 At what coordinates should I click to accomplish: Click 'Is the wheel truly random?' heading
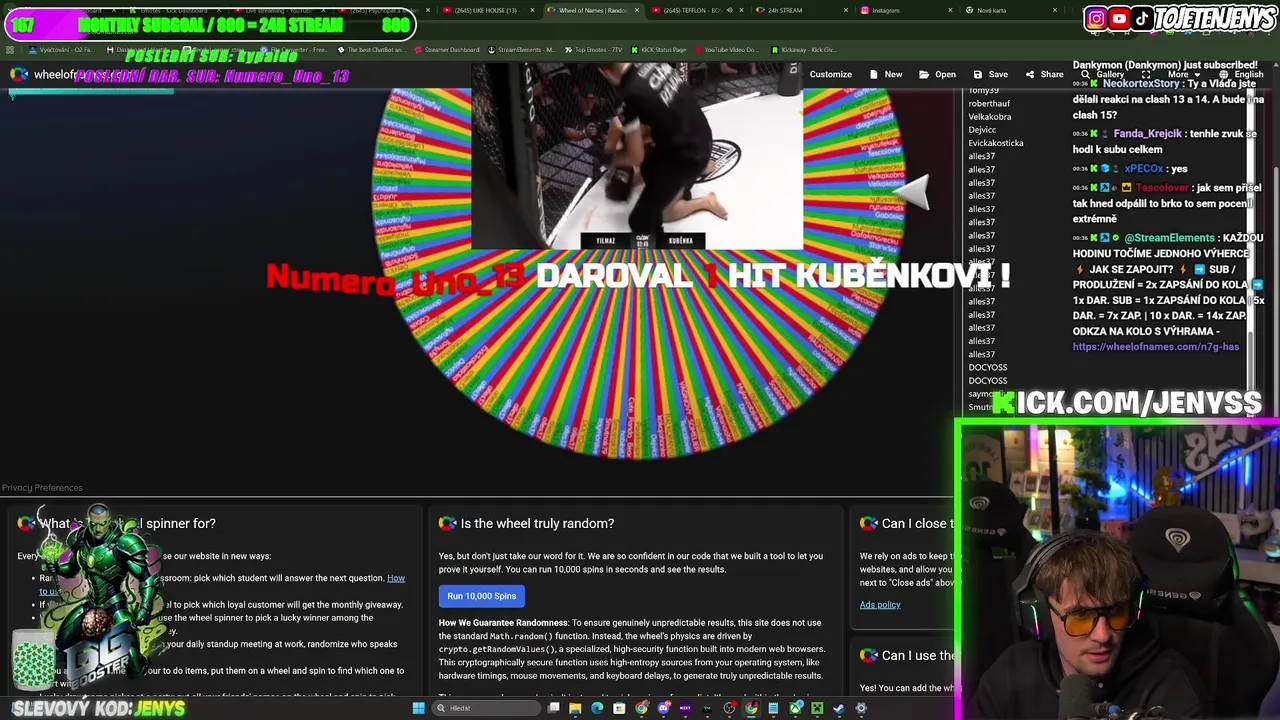(537, 523)
